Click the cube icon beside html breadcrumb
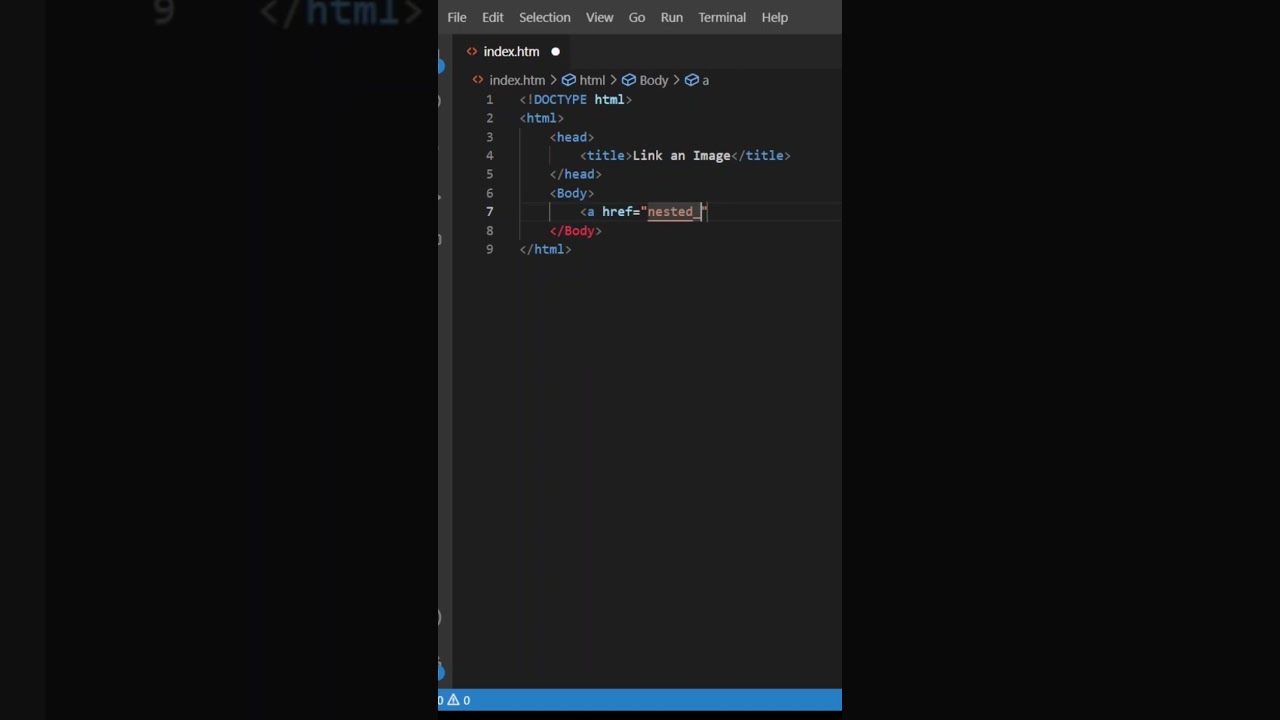This screenshot has height=720, width=1280. click(x=569, y=80)
